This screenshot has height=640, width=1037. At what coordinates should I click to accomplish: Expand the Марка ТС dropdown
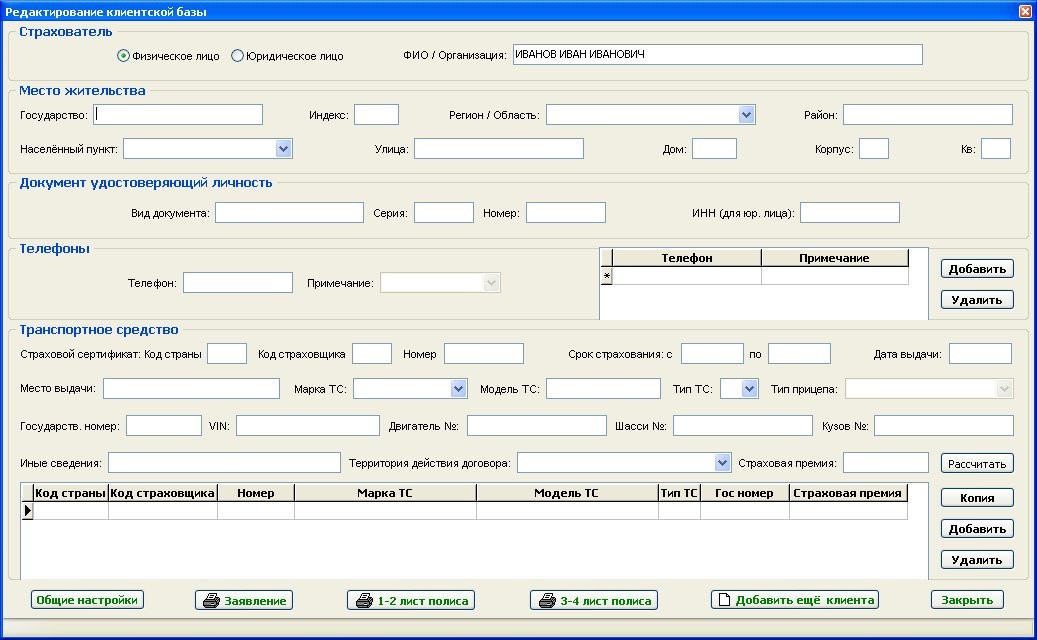point(458,388)
